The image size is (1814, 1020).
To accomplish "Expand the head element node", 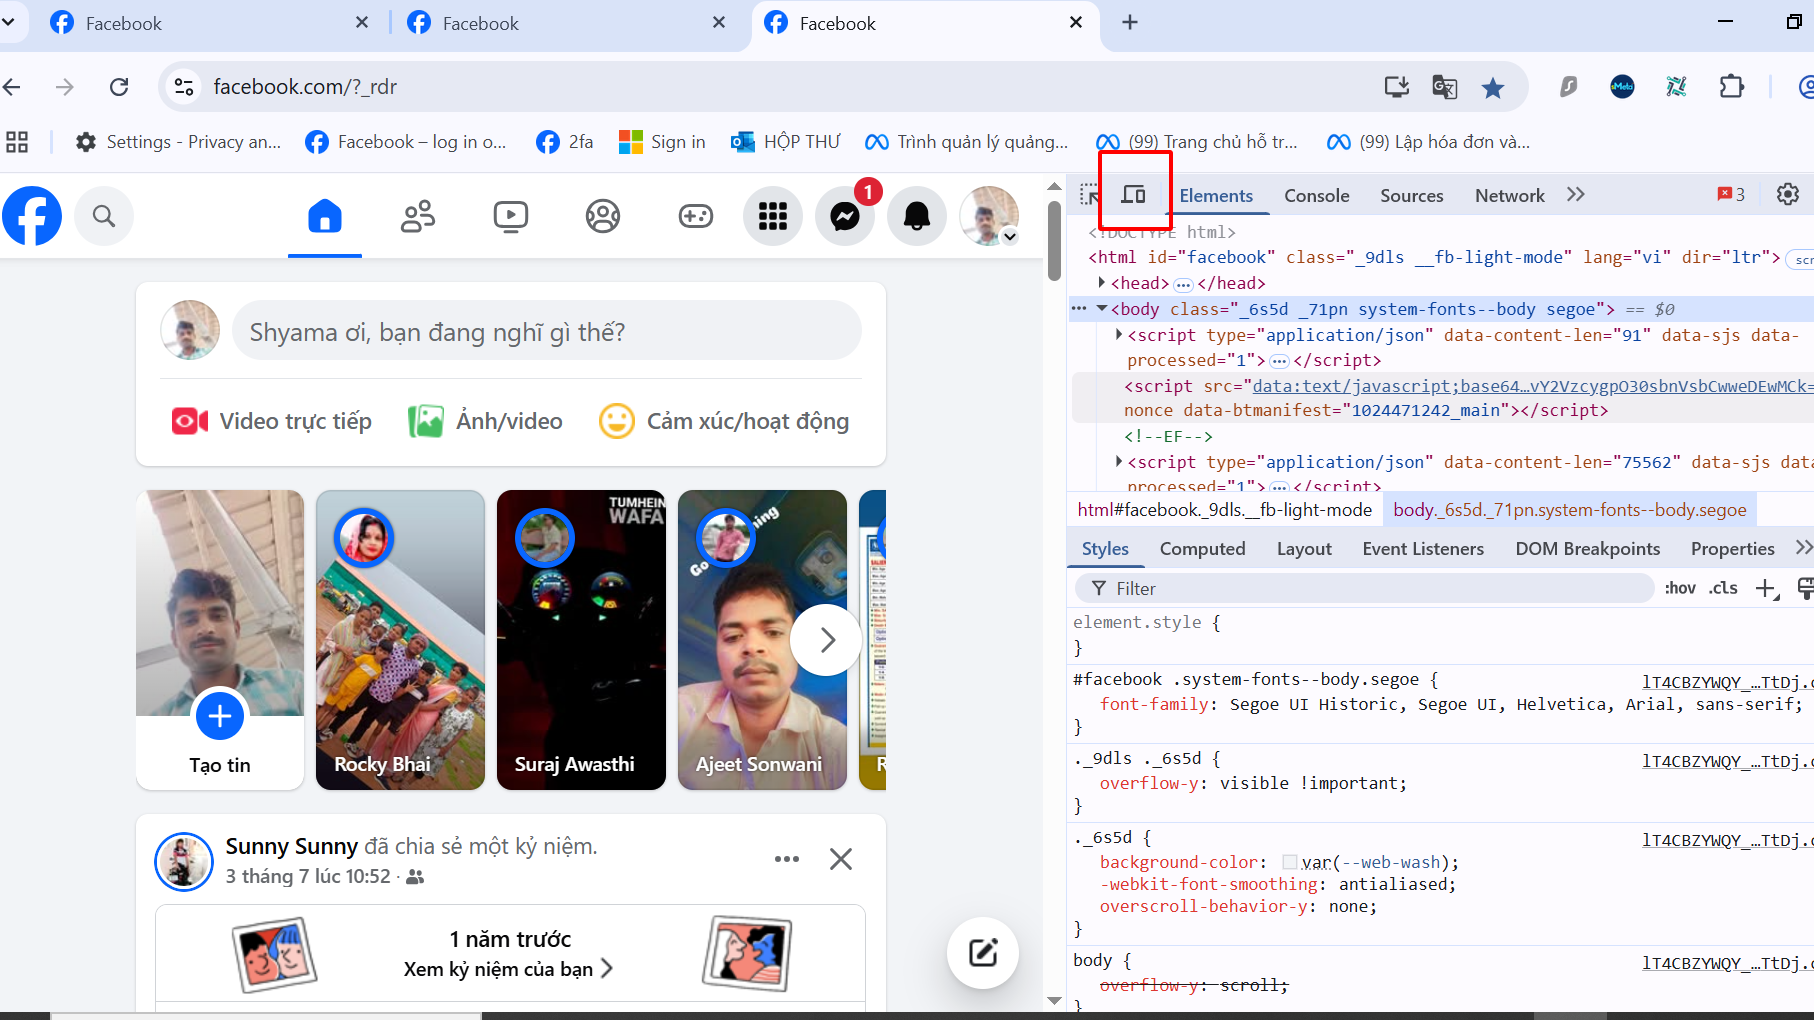I will 1102,283.
